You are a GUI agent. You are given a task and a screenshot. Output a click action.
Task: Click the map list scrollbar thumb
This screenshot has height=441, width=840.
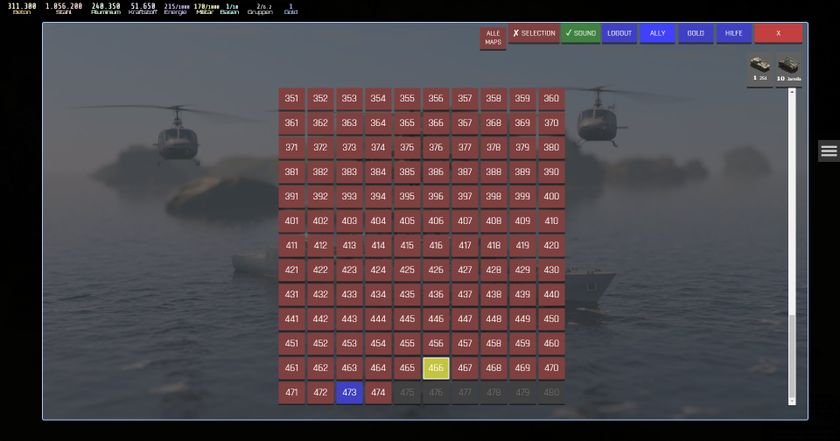[x=793, y=359]
